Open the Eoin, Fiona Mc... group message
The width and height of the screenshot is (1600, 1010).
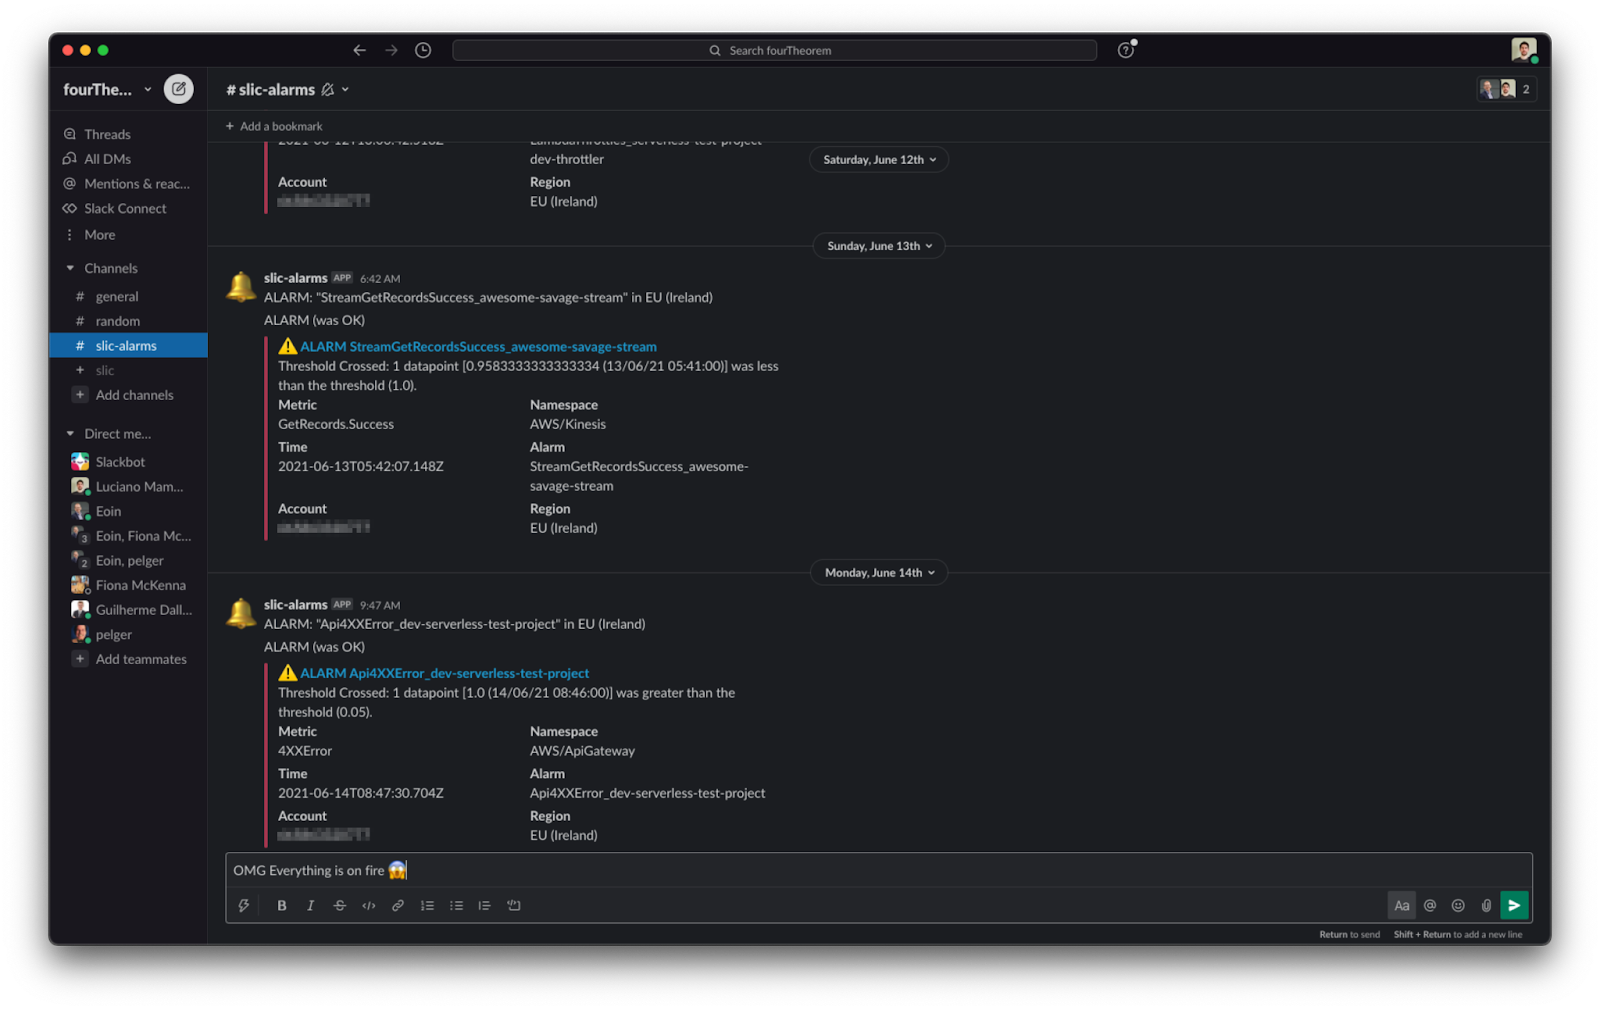coord(143,536)
